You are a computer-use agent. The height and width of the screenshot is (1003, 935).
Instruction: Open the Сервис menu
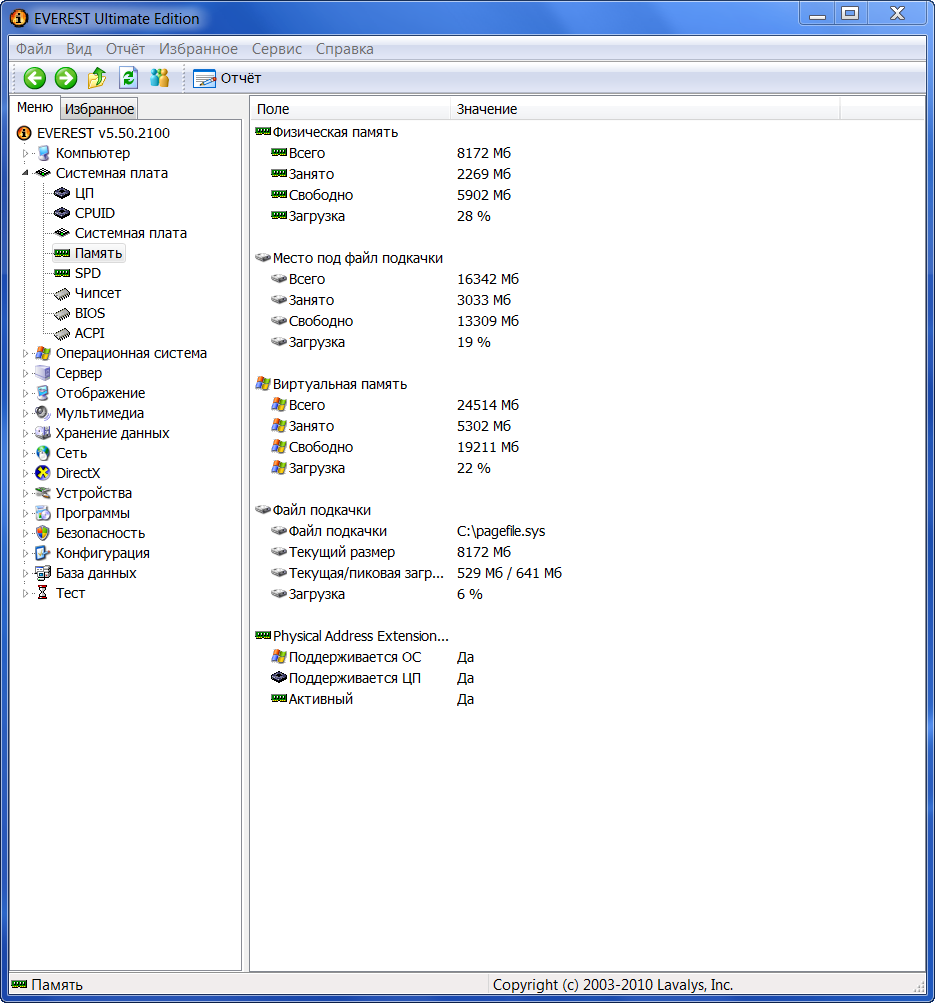(276, 49)
